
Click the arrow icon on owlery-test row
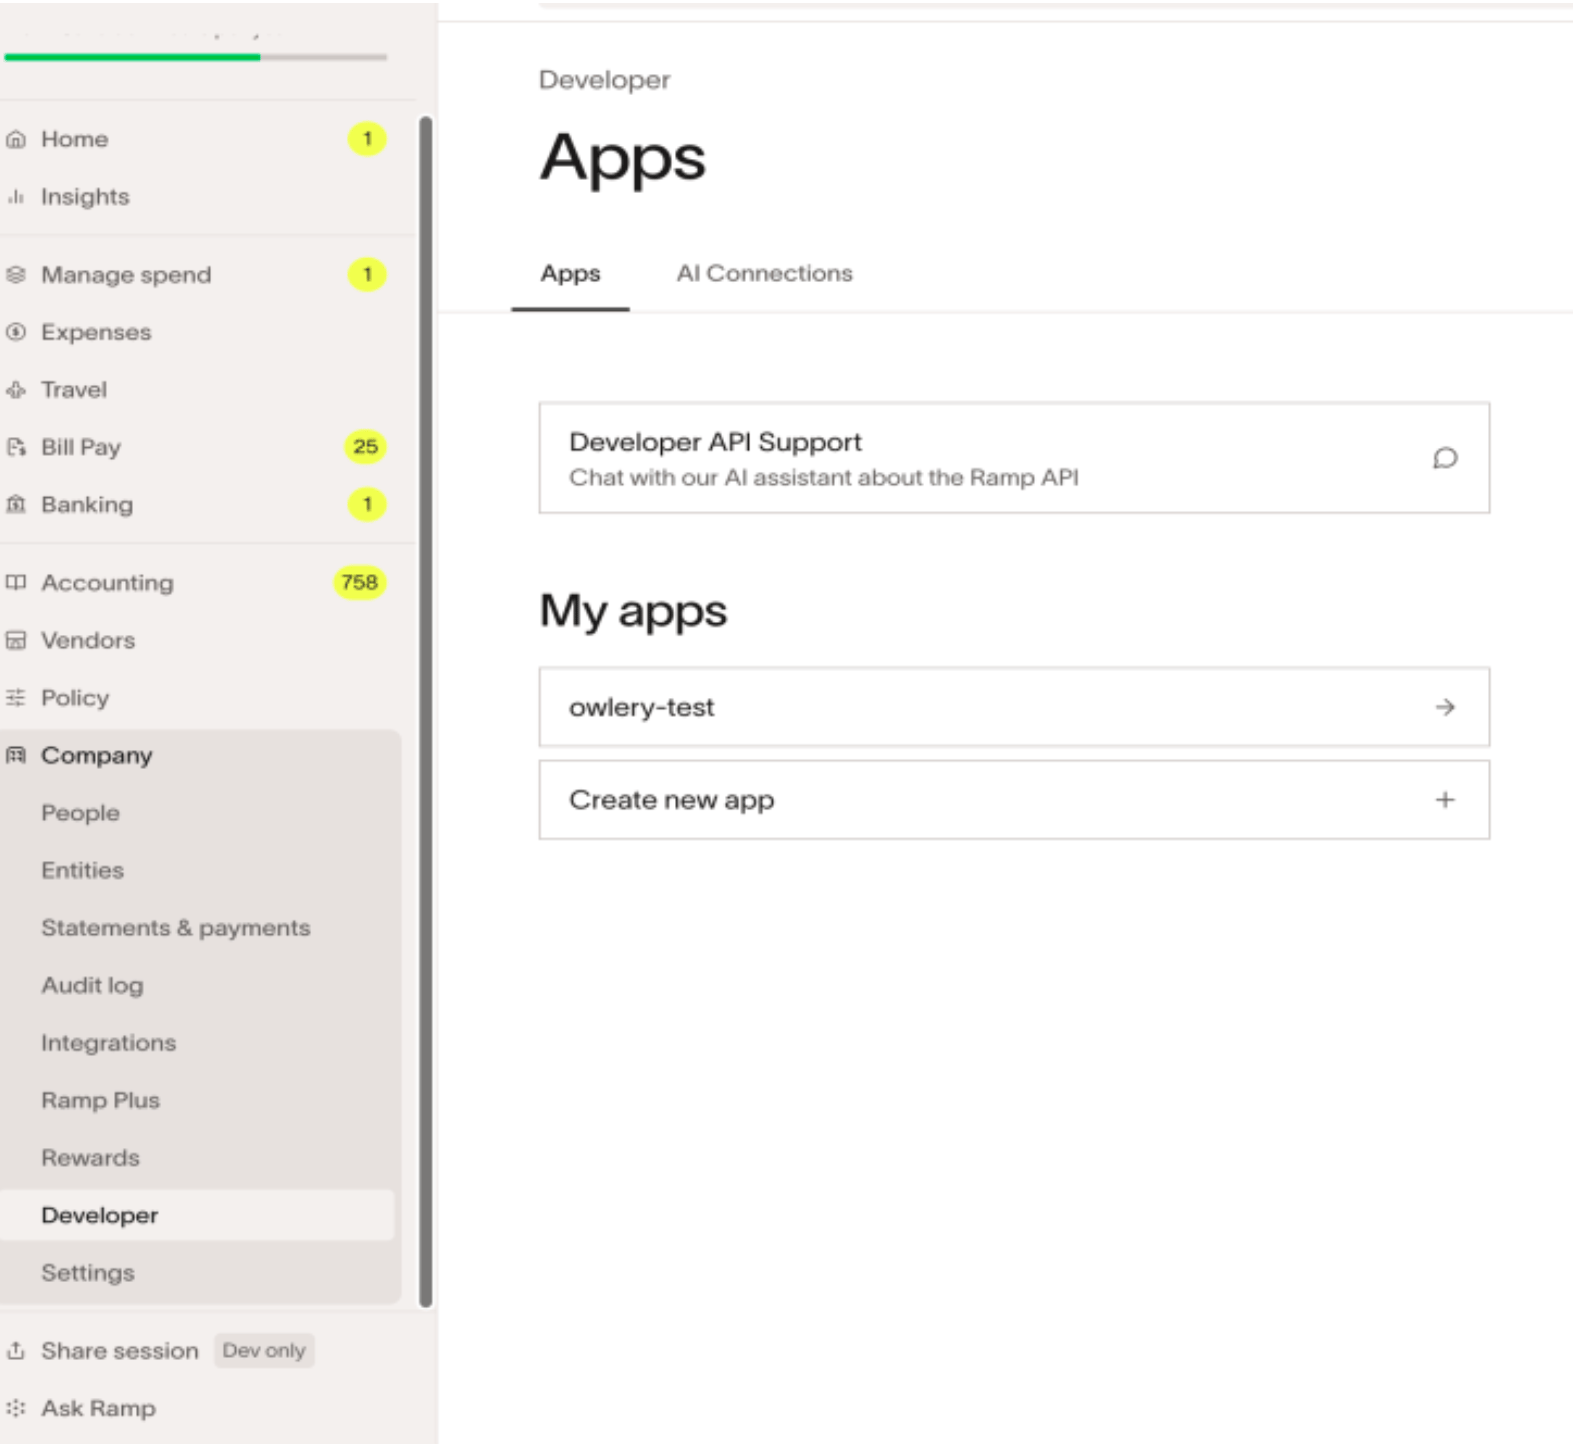click(x=1445, y=707)
